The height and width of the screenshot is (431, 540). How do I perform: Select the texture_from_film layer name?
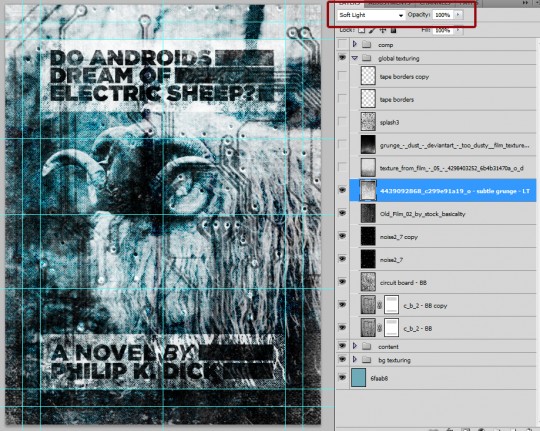(x=451, y=168)
